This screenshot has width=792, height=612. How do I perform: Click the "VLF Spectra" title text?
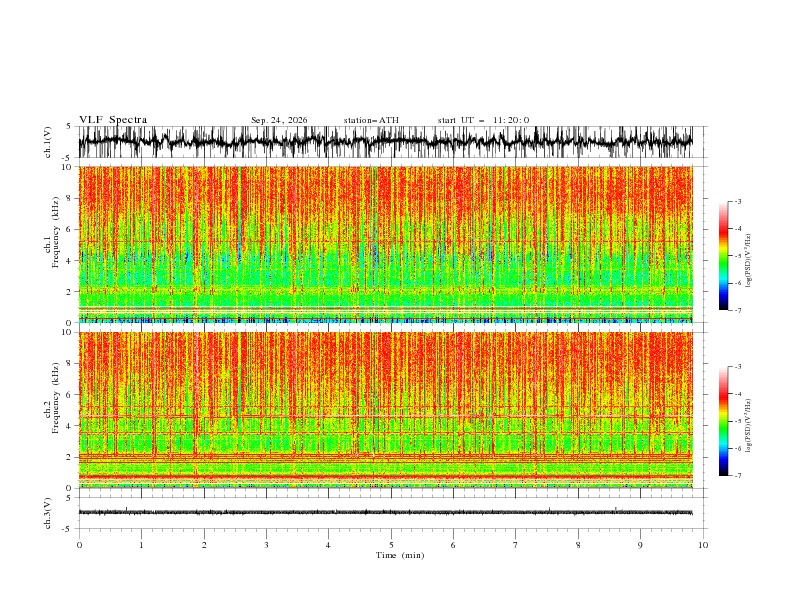[113, 120]
